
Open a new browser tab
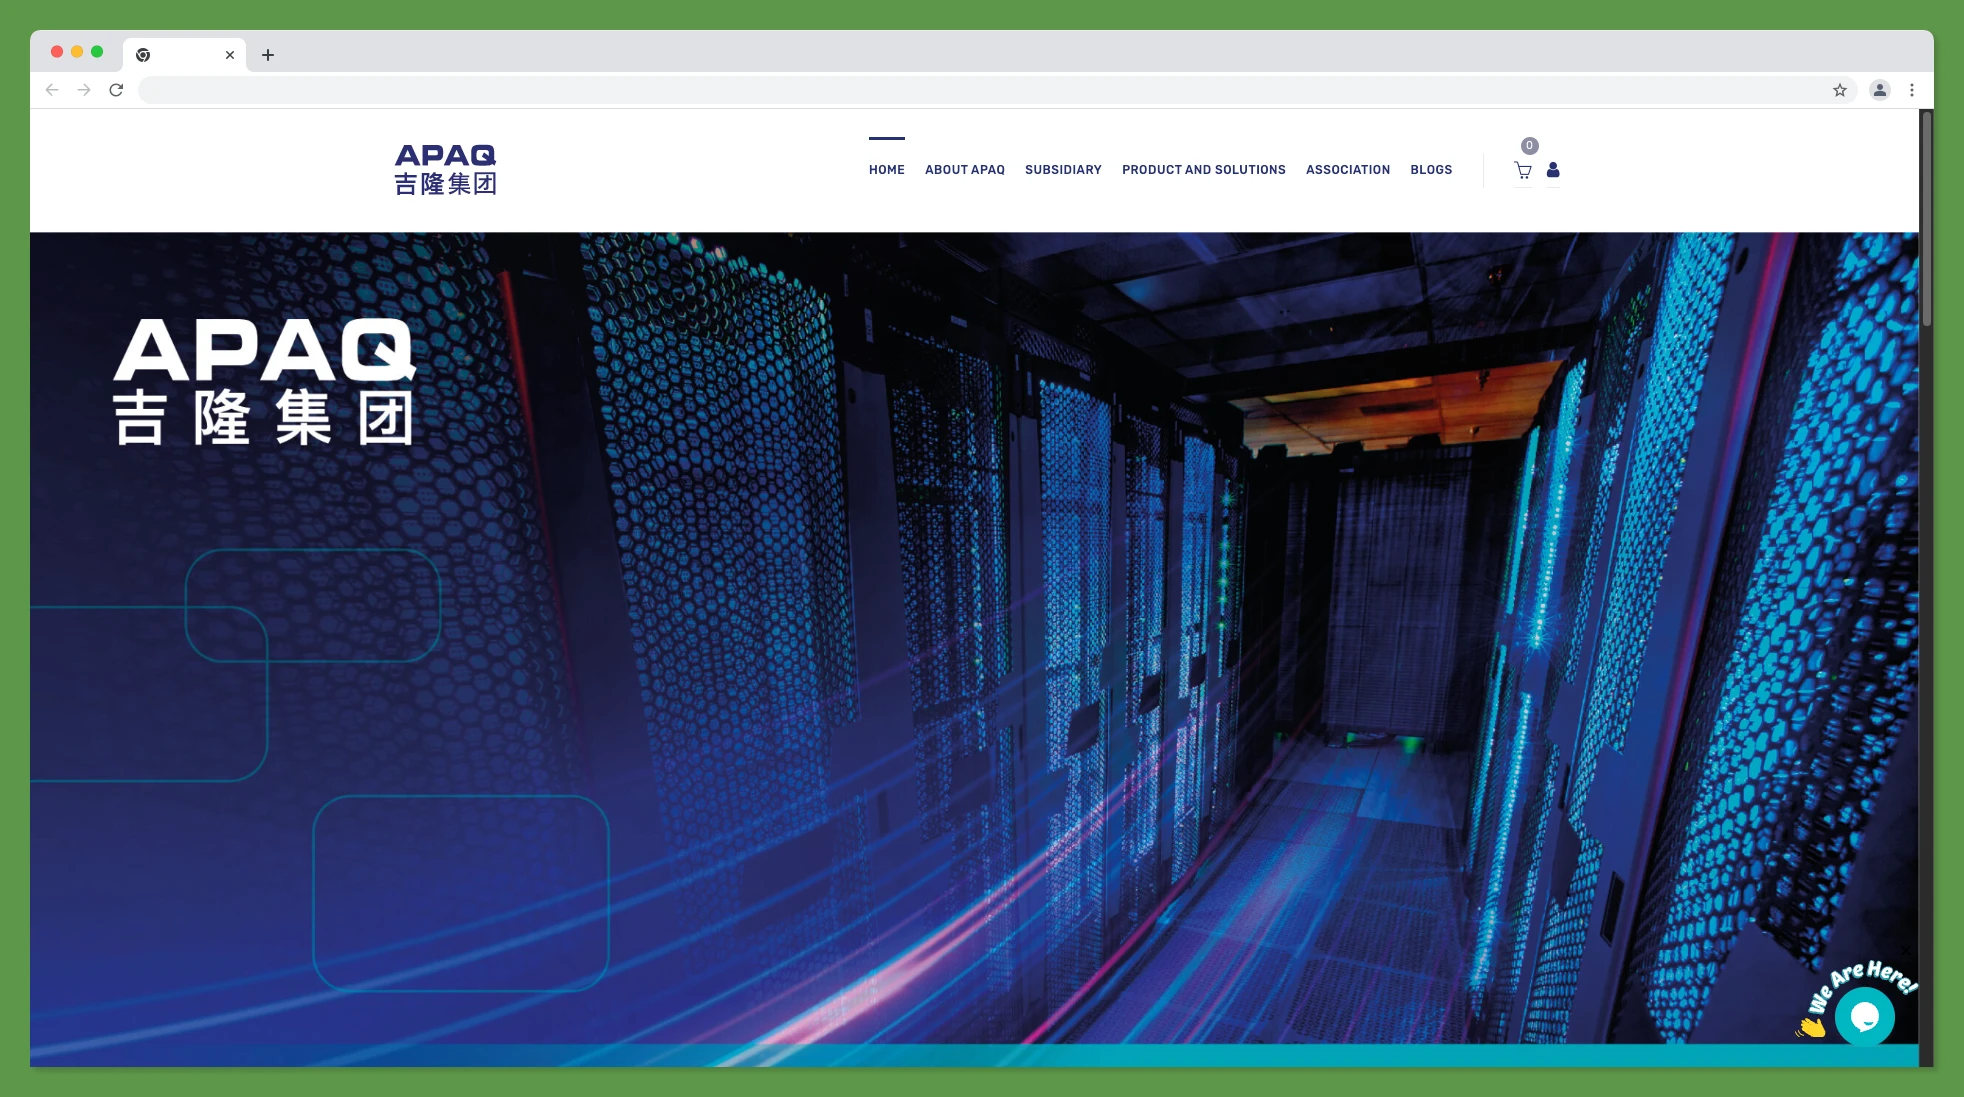tap(267, 54)
